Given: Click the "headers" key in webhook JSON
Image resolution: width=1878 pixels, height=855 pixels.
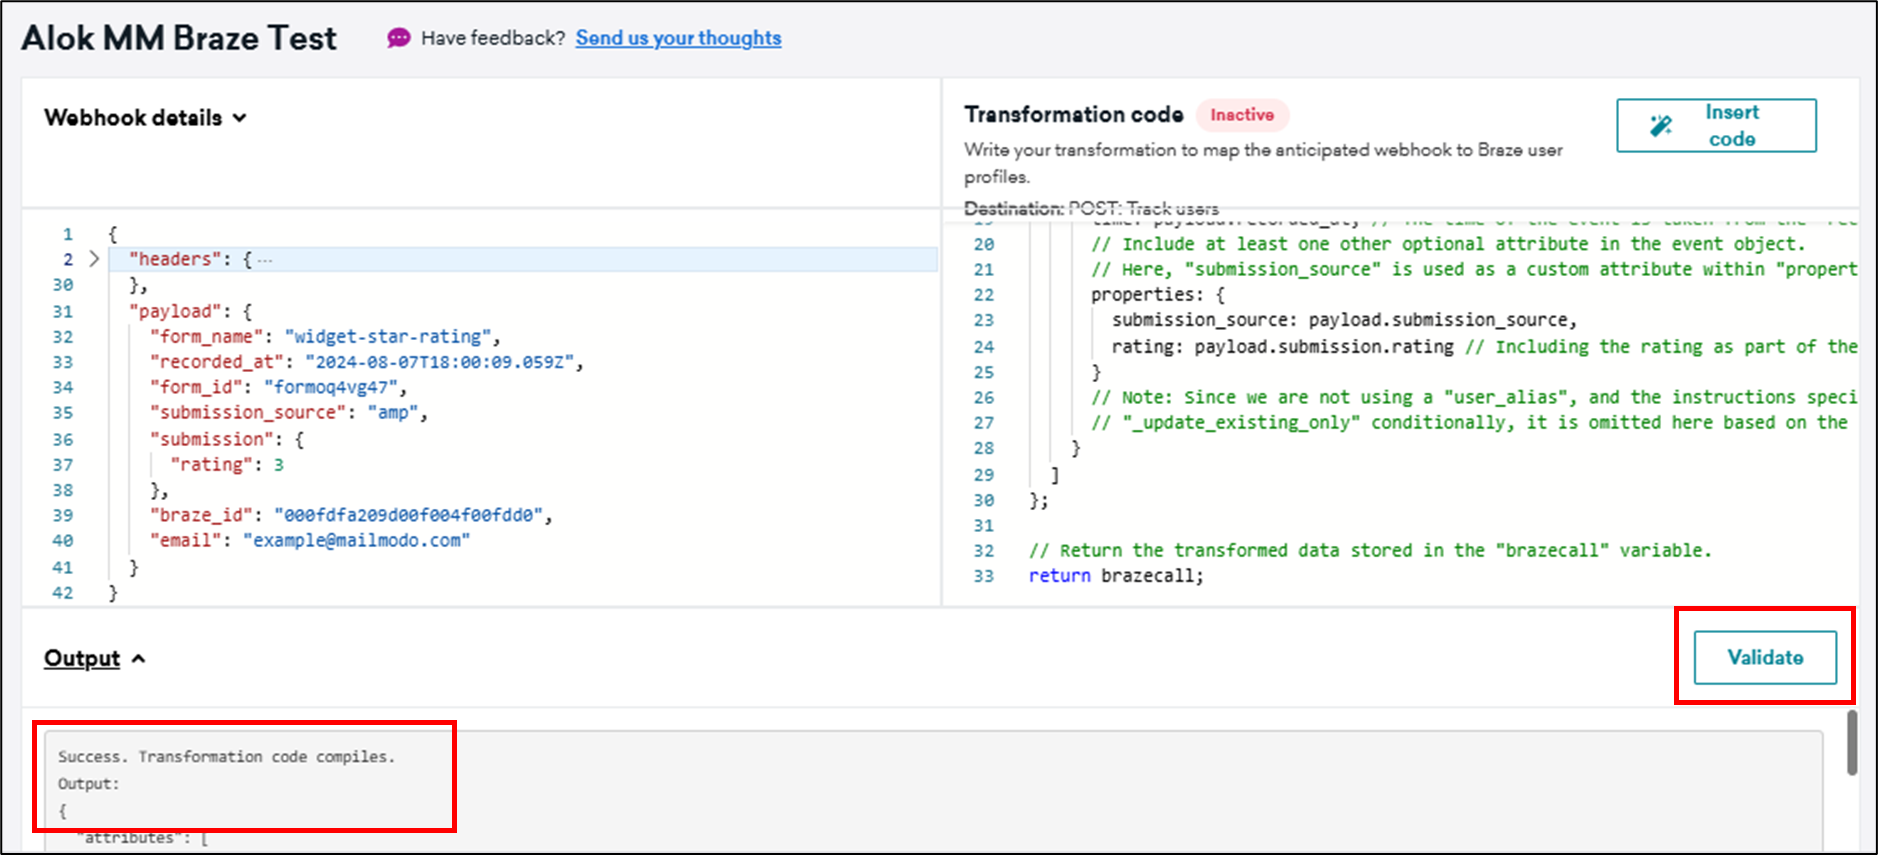Looking at the screenshot, I should 175,259.
